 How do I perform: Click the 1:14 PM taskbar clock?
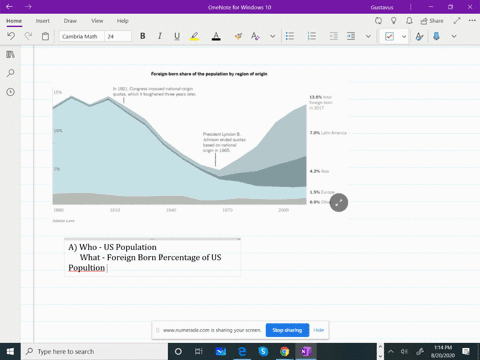(x=443, y=351)
